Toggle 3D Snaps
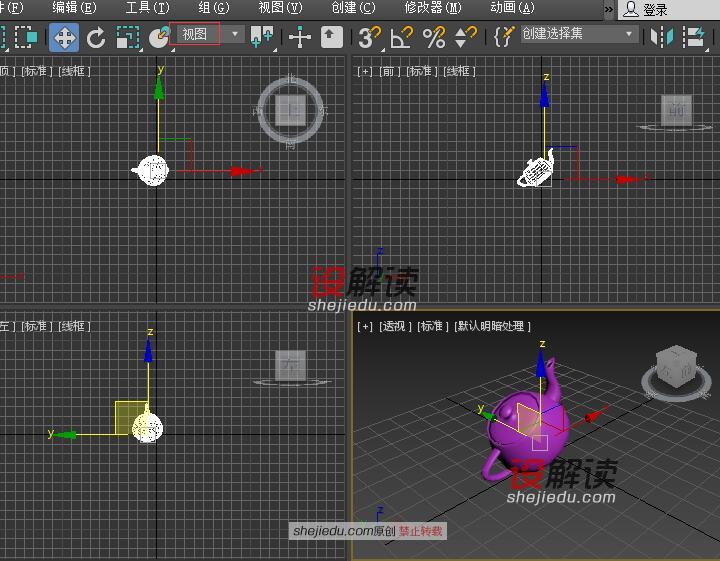Screen dimensions: 720x561 [x=370, y=37]
